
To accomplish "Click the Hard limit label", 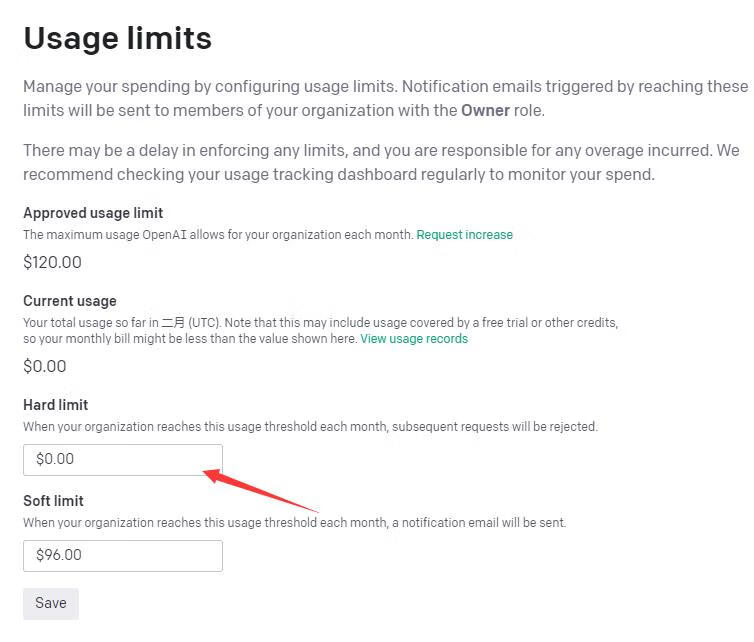I will [56, 404].
